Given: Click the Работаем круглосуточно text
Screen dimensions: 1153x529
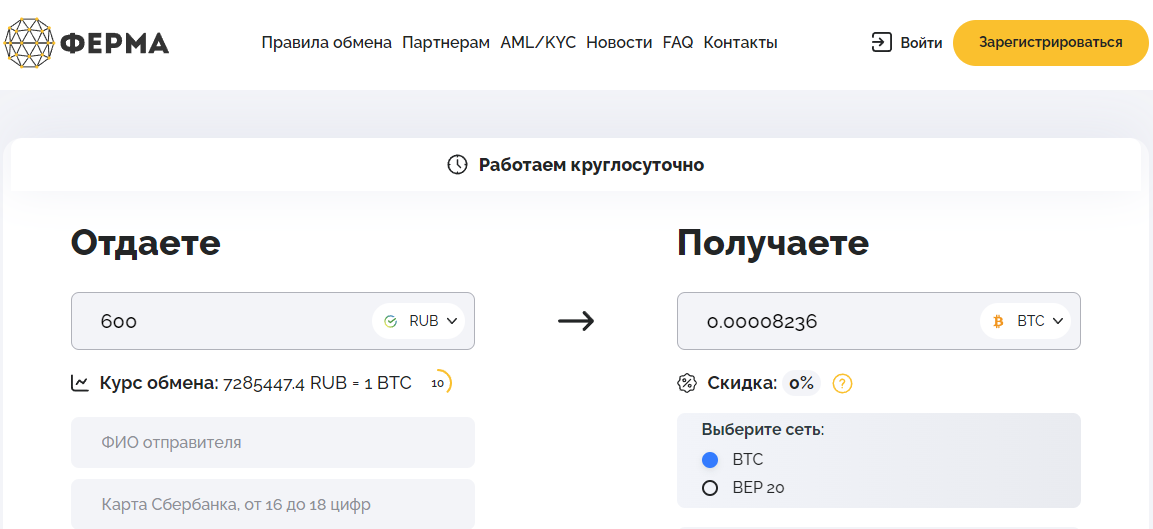Looking at the screenshot, I should (591, 165).
